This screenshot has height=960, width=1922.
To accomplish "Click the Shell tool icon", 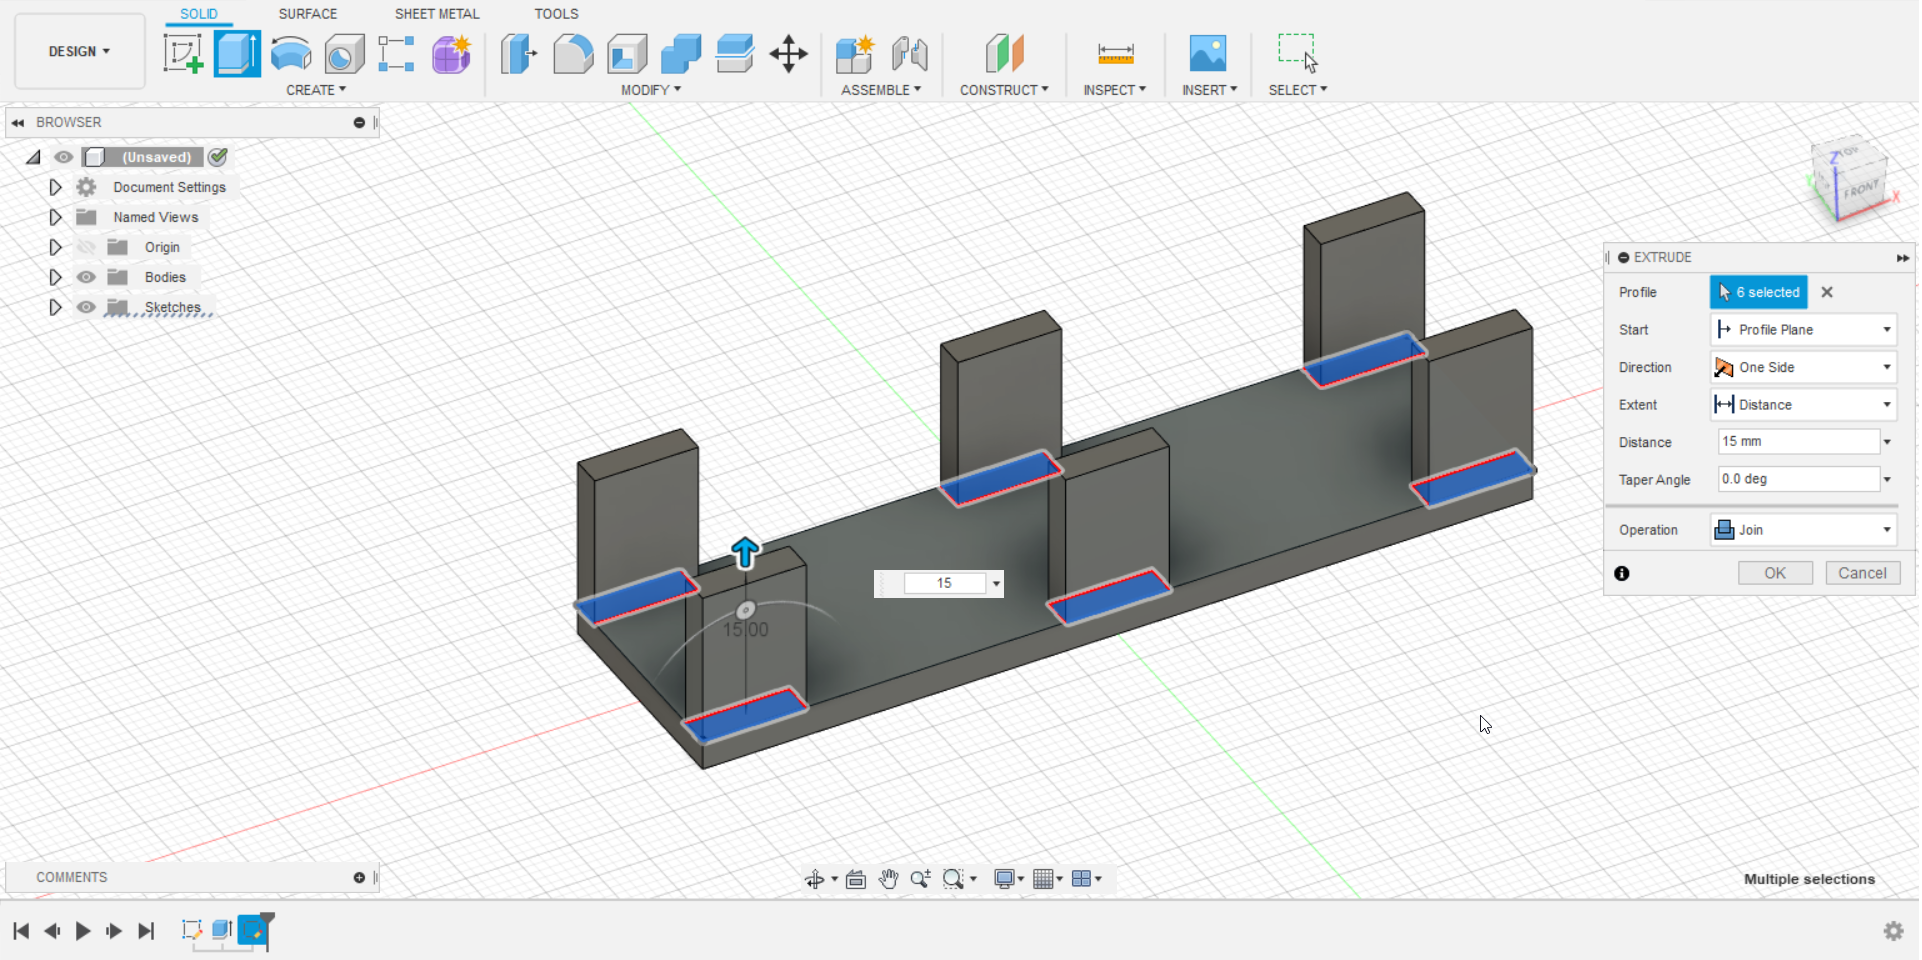I will pyautogui.click(x=627, y=54).
